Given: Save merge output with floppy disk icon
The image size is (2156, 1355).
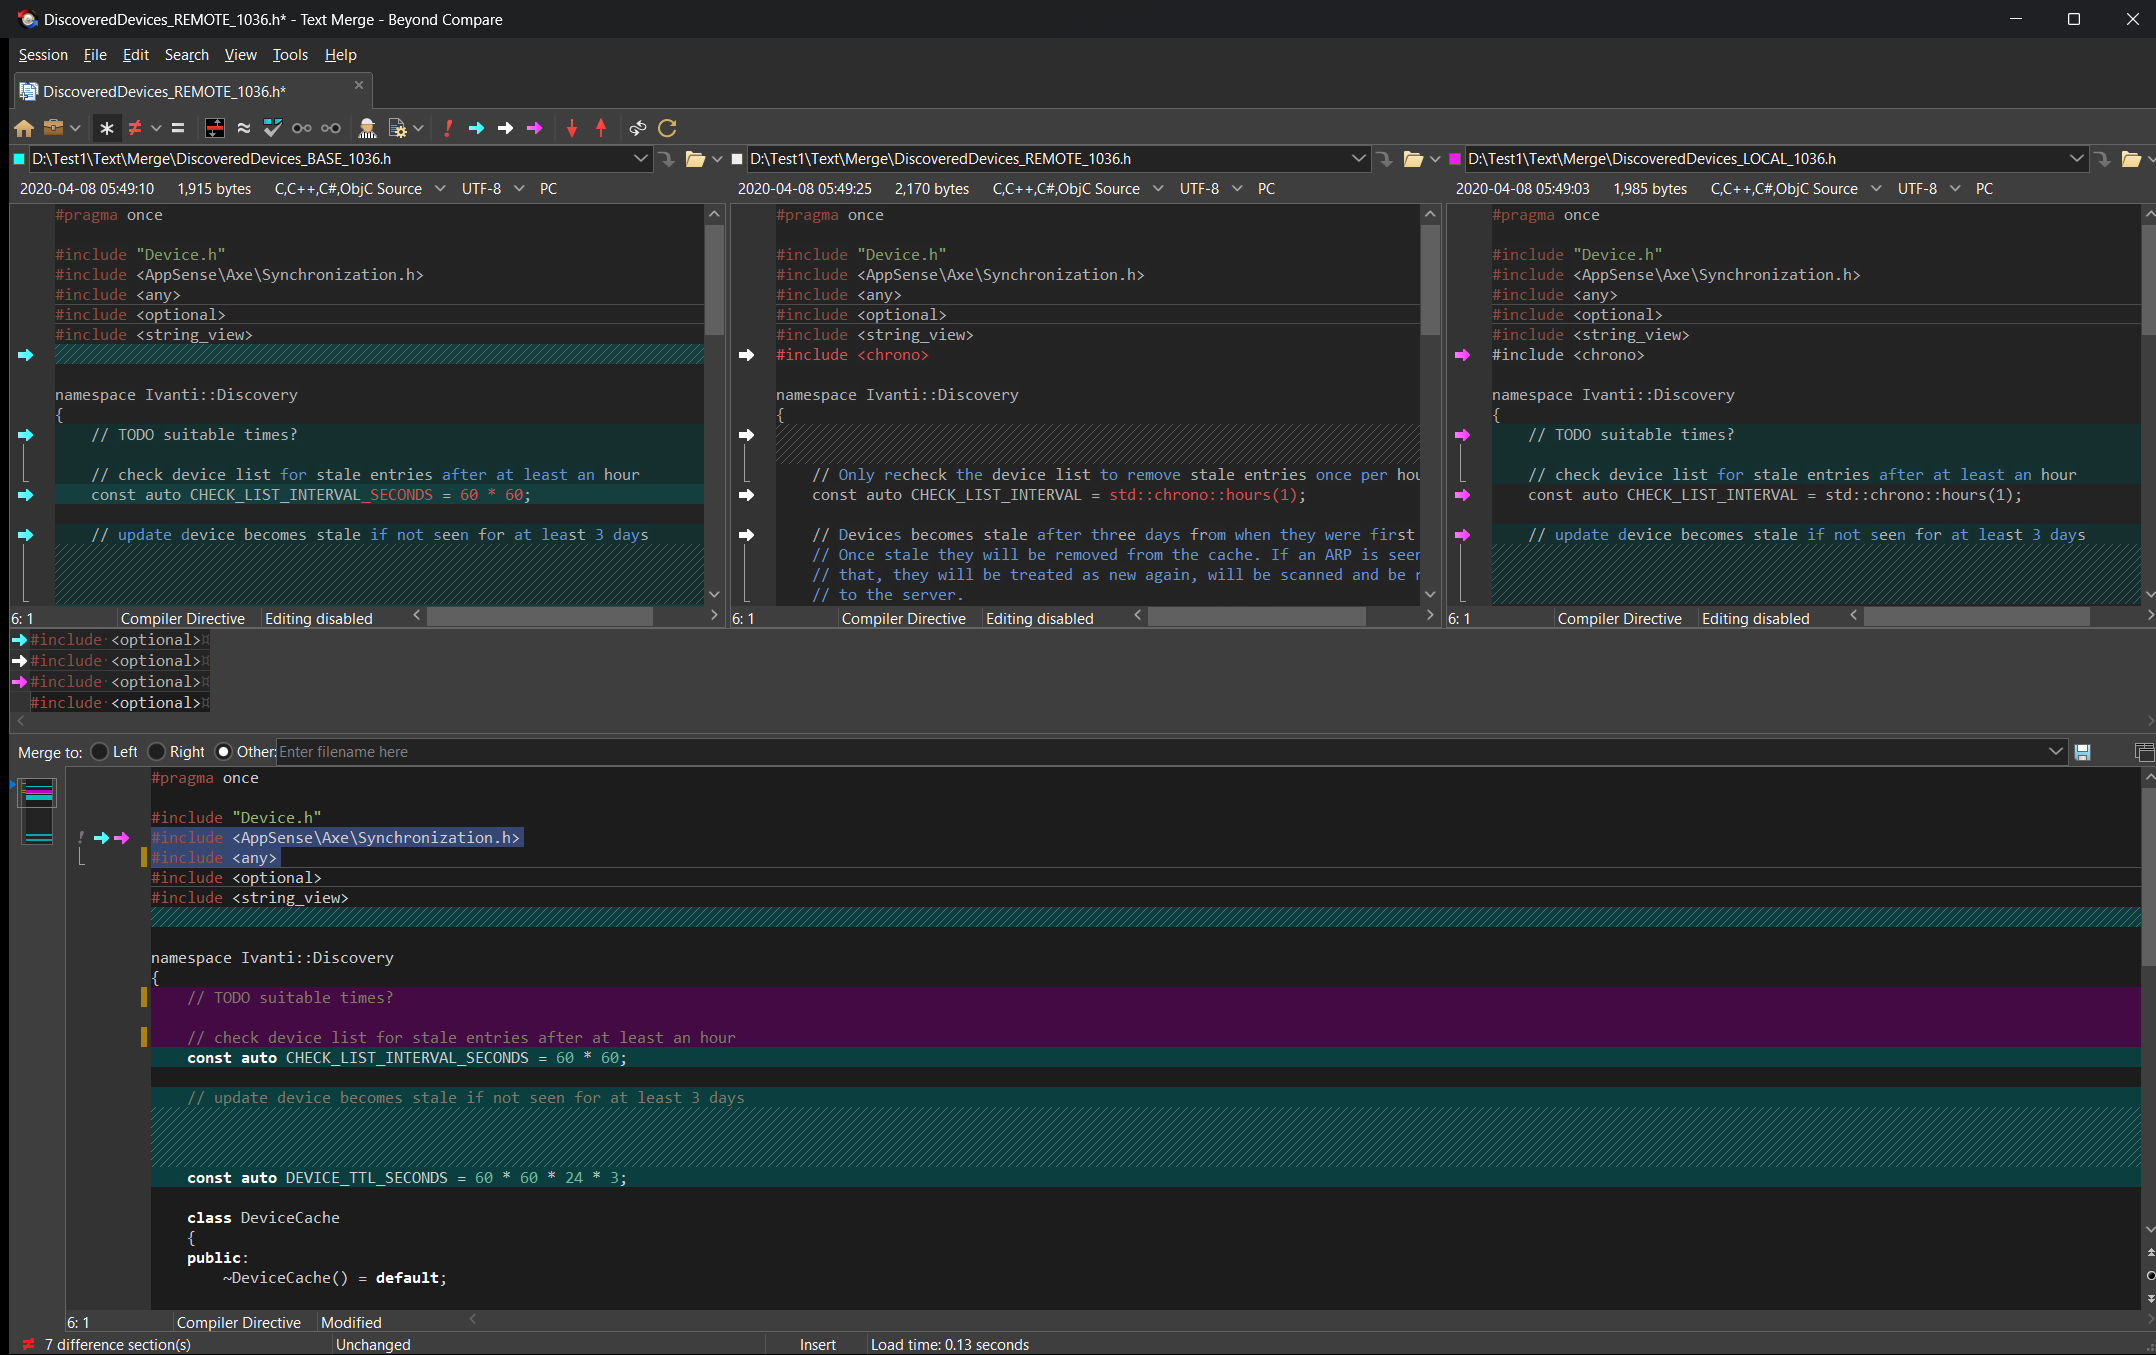Looking at the screenshot, I should coord(2083,752).
